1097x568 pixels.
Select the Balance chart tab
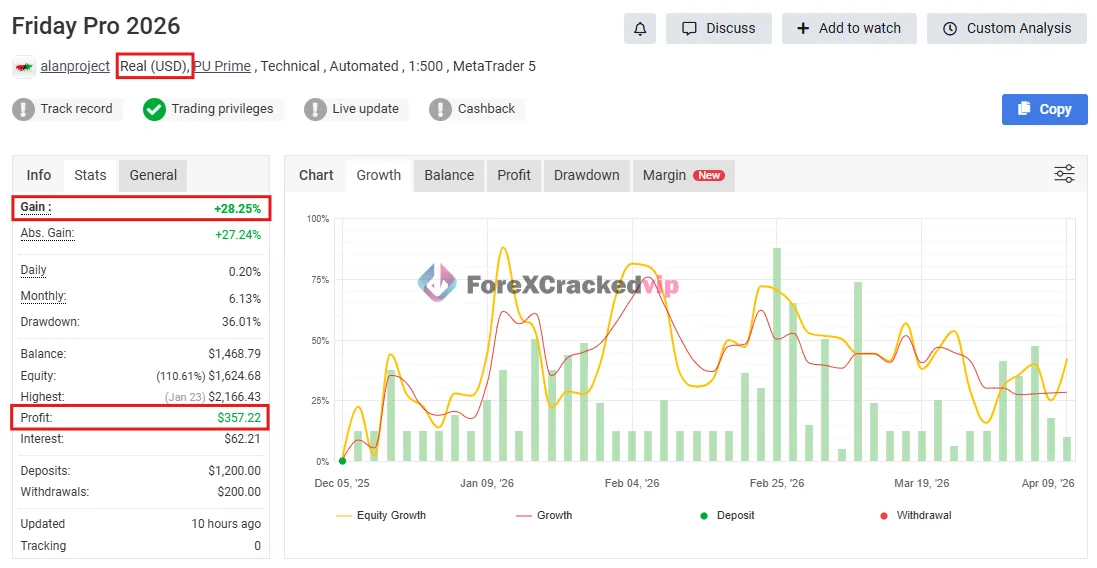click(x=449, y=175)
